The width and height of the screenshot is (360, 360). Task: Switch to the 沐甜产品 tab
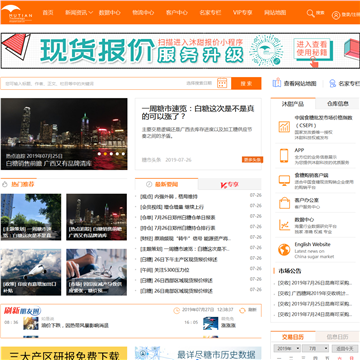pyautogui.click(x=293, y=104)
